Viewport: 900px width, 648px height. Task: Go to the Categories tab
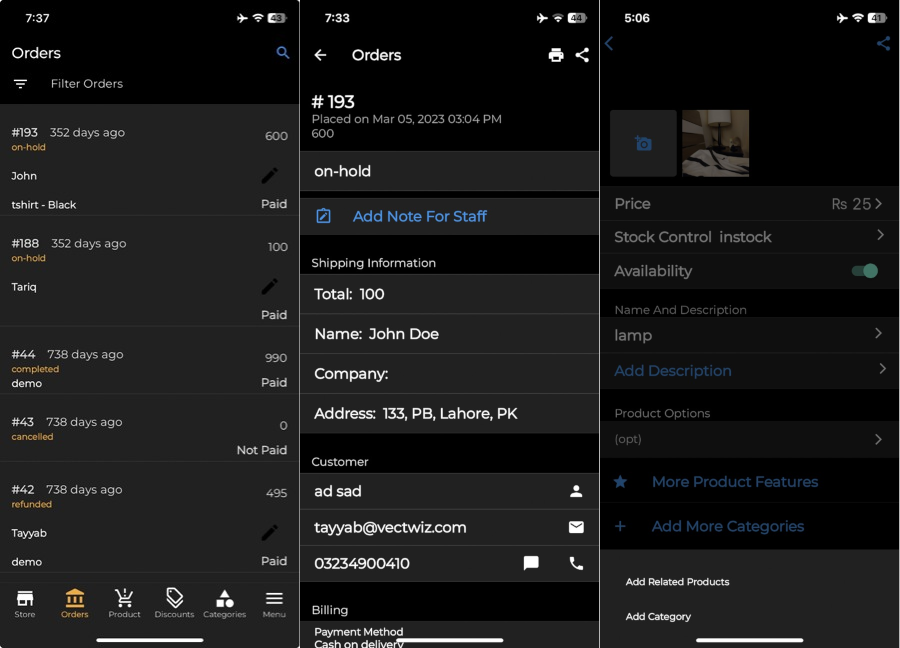224,603
